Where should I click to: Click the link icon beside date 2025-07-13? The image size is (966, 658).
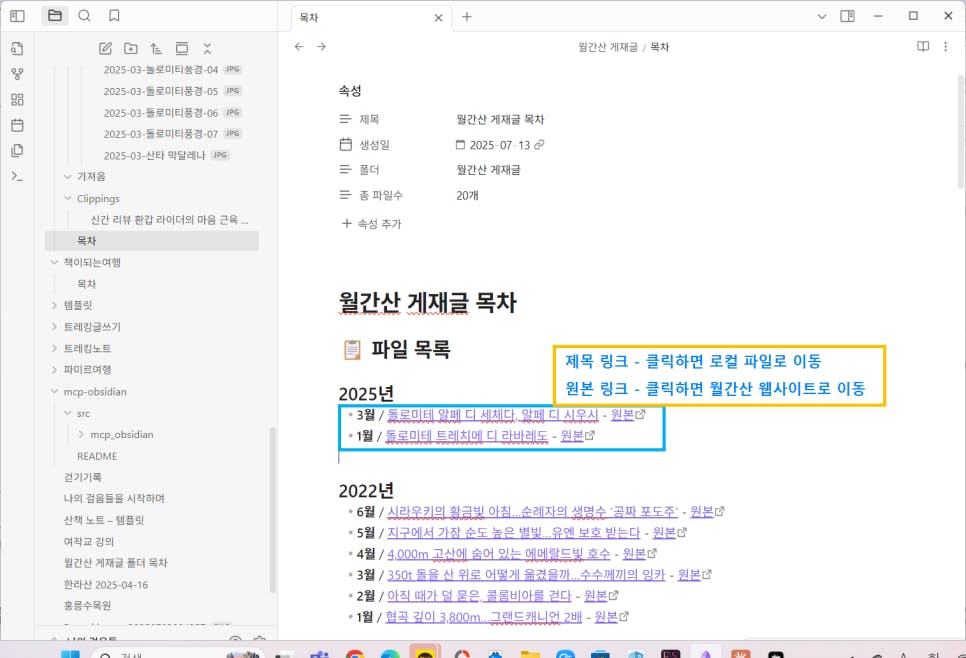pyautogui.click(x=539, y=145)
